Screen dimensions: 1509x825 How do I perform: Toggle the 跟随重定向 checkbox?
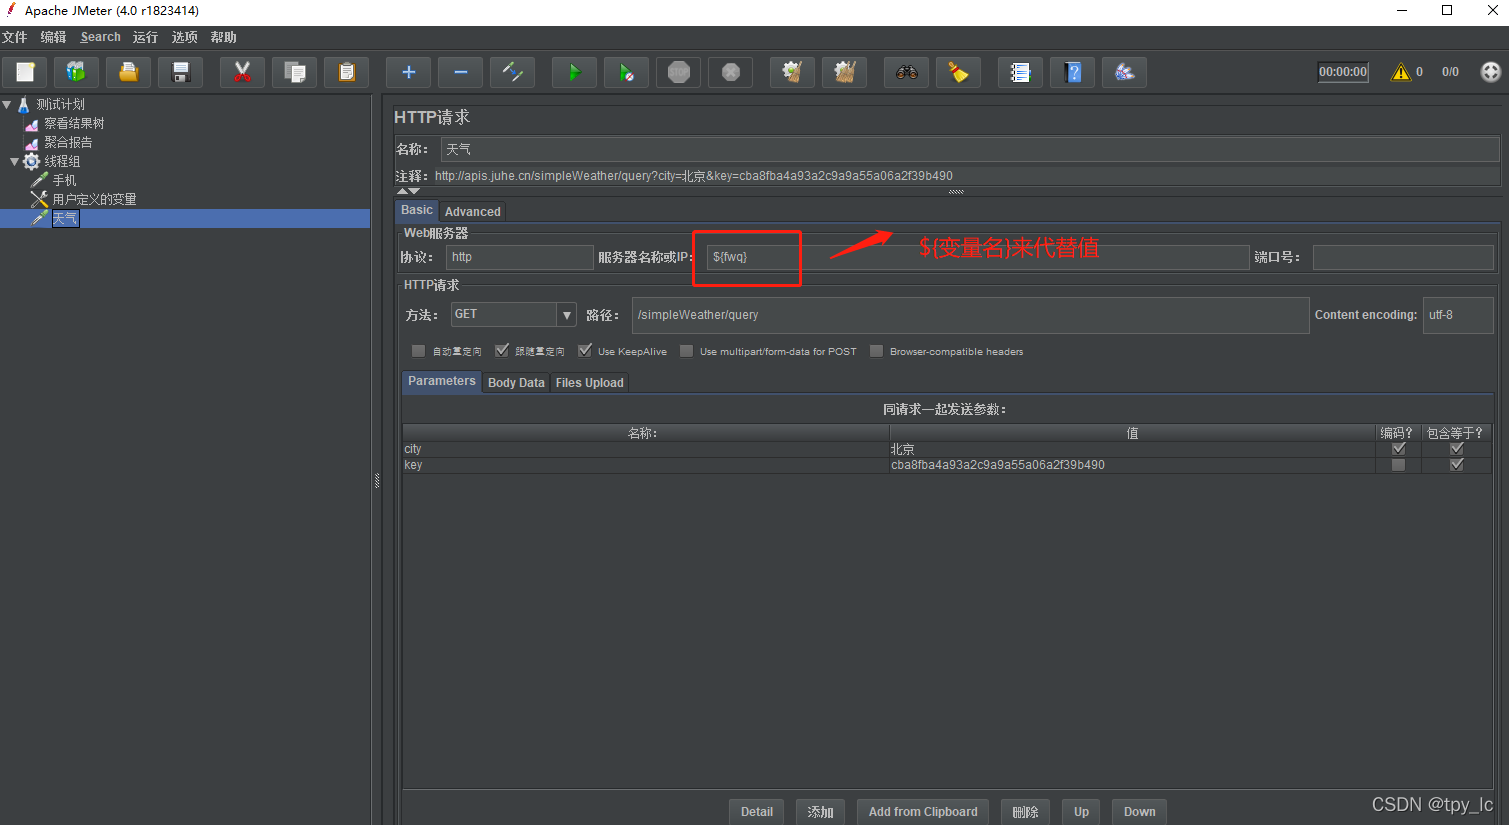(x=502, y=351)
